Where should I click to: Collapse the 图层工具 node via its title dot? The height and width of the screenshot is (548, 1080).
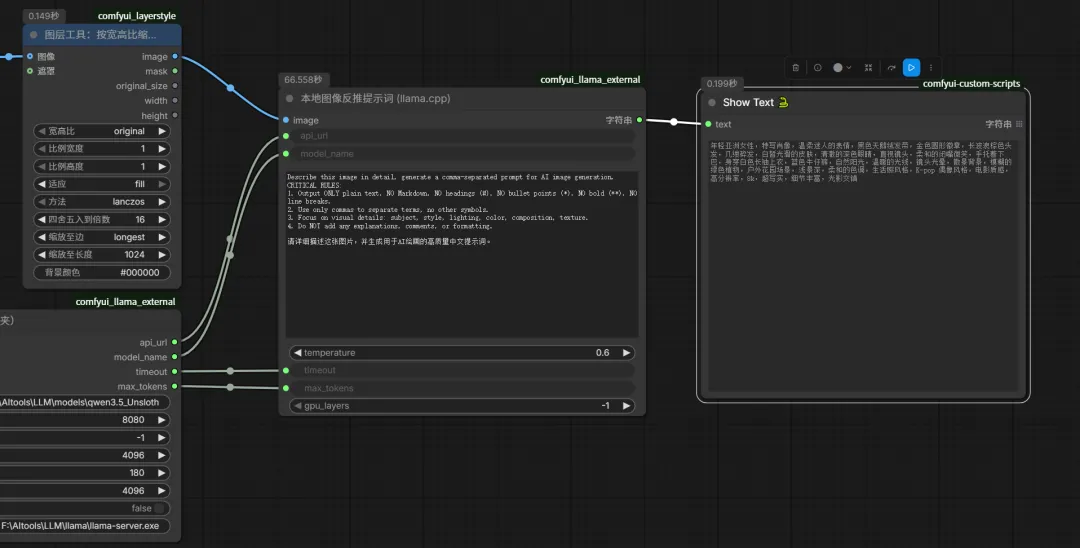click(x=33, y=34)
